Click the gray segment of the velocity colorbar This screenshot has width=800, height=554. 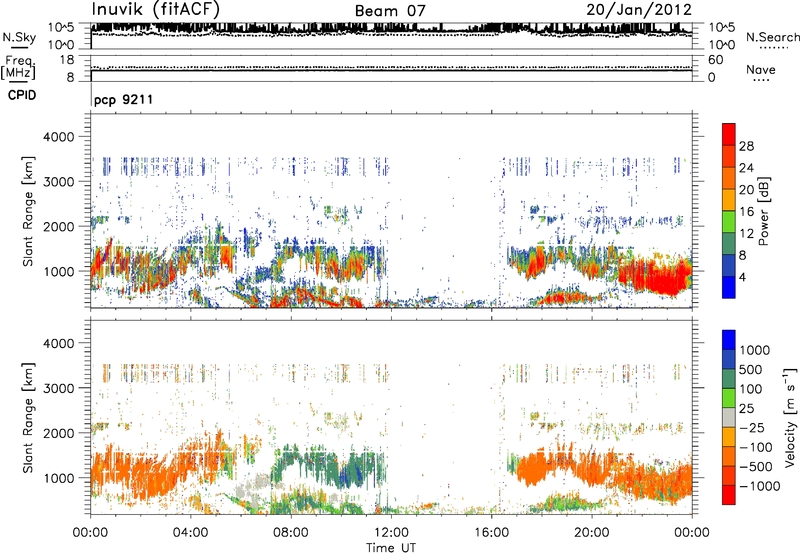[x=729, y=417]
